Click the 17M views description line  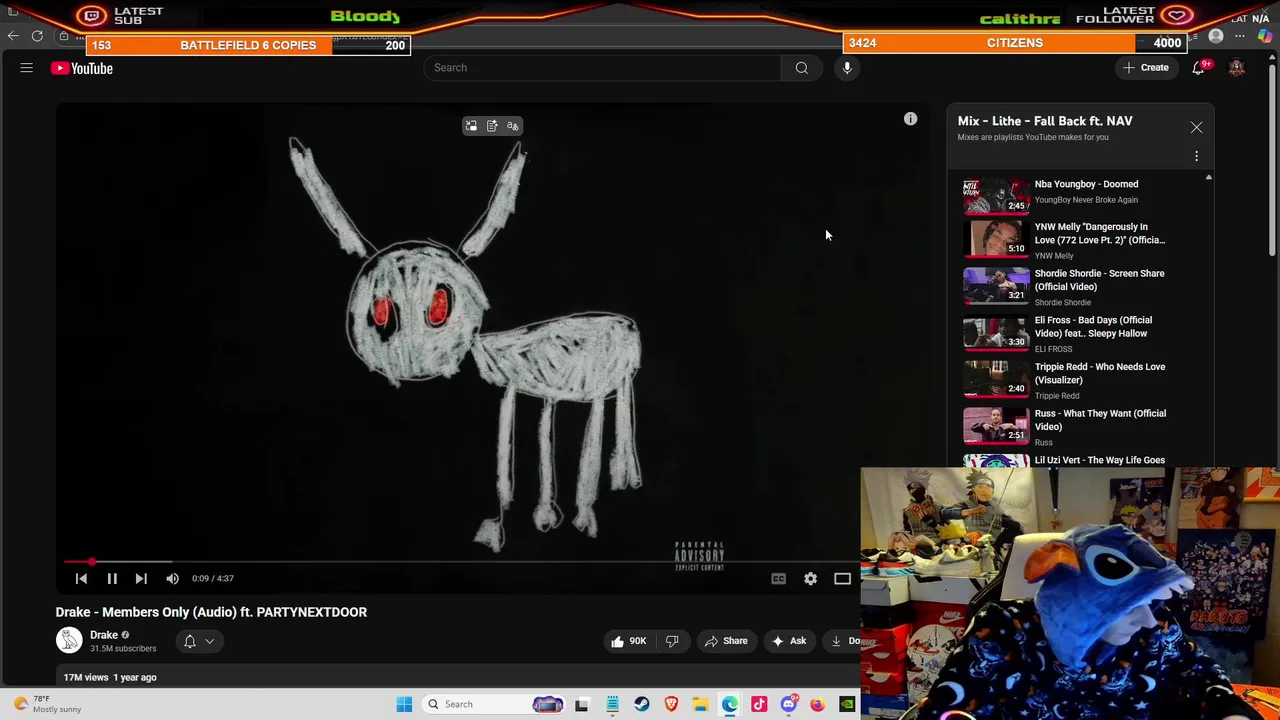point(110,677)
